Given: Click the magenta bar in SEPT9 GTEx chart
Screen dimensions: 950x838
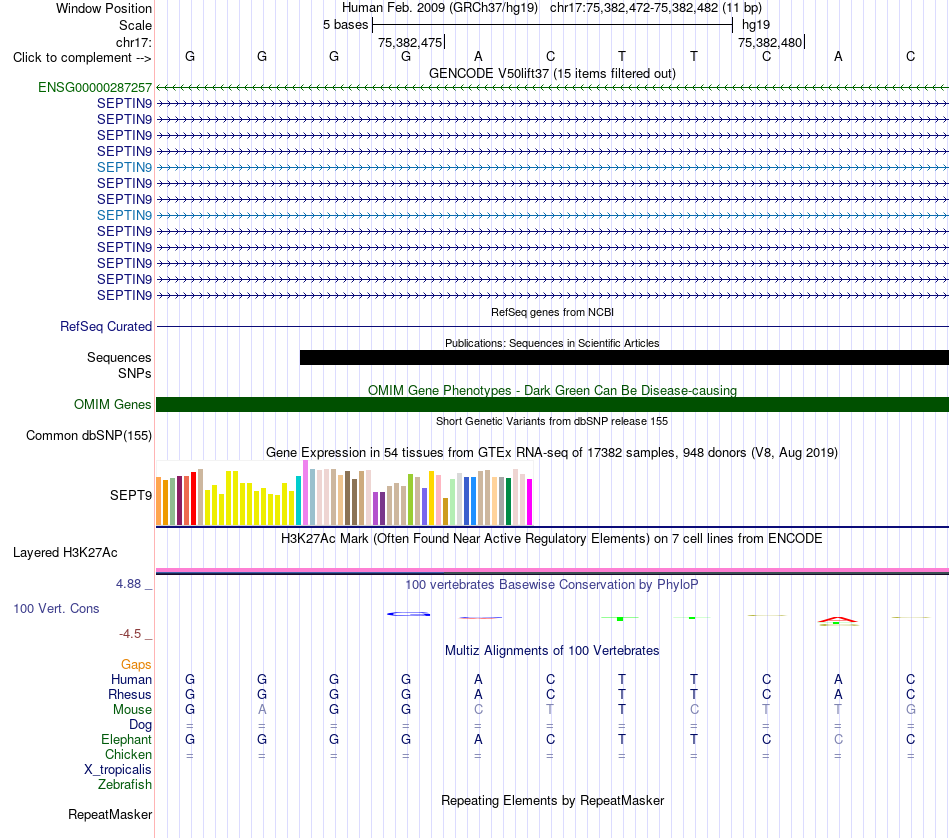Looking at the screenshot, I should click(530, 502).
